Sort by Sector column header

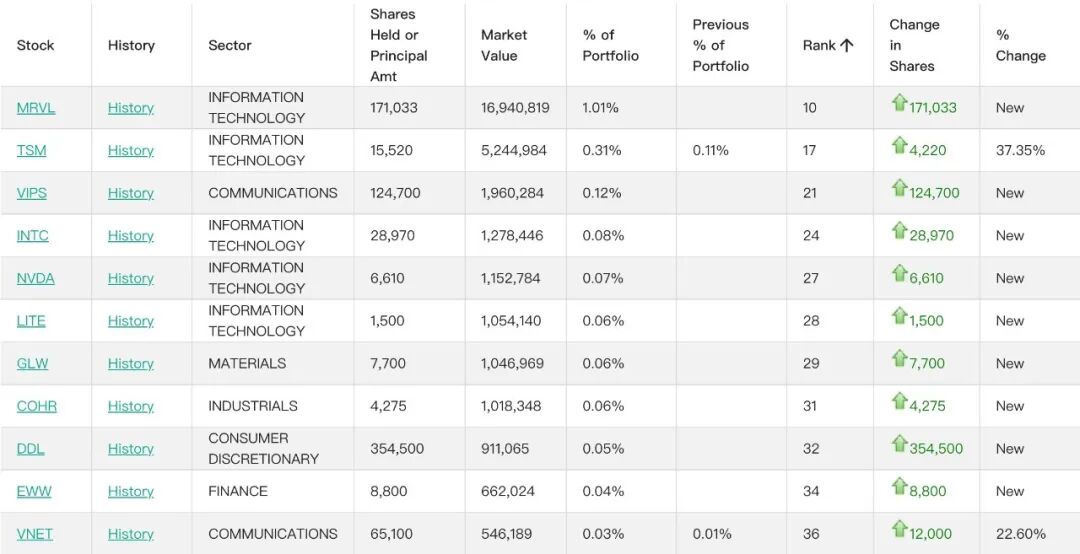(229, 45)
